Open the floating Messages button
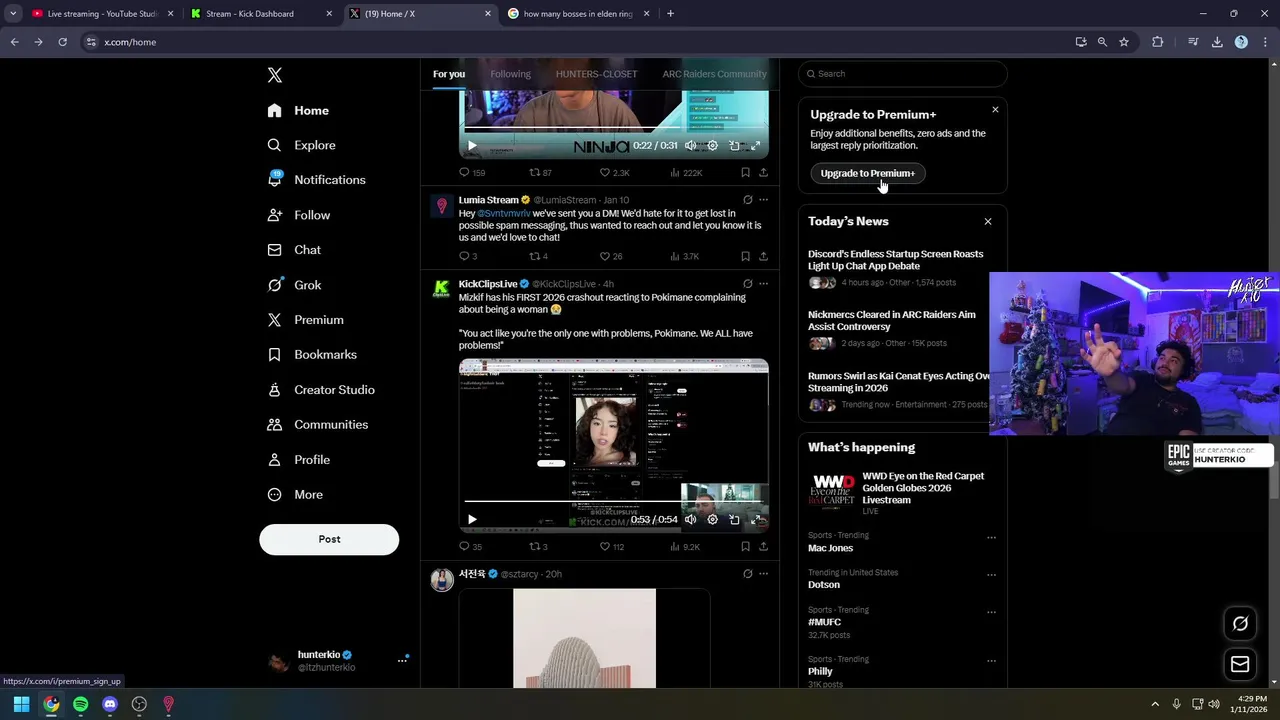This screenshot has height=720, width=1280. 1240,664
